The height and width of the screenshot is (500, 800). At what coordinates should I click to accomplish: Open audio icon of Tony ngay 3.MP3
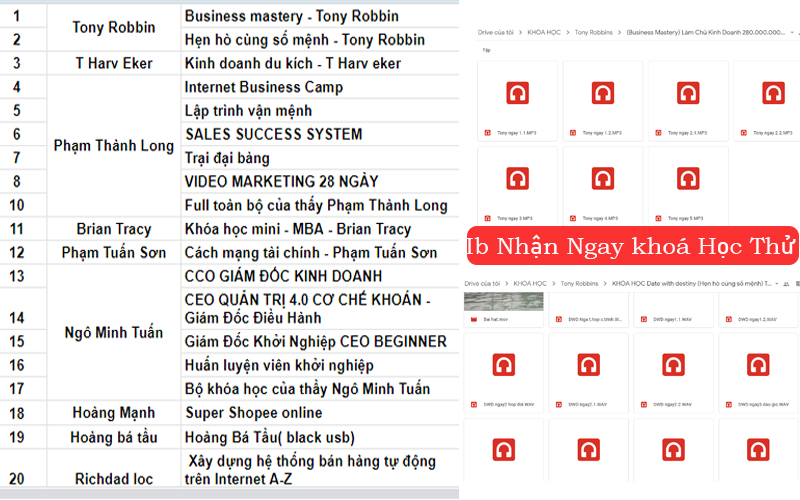(x=517, y=179)
